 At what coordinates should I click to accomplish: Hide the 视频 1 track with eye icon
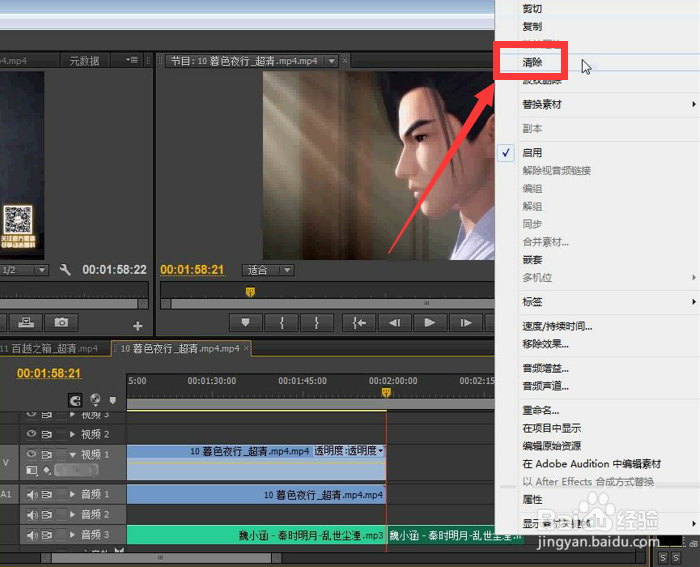click(x=31, y=454)
